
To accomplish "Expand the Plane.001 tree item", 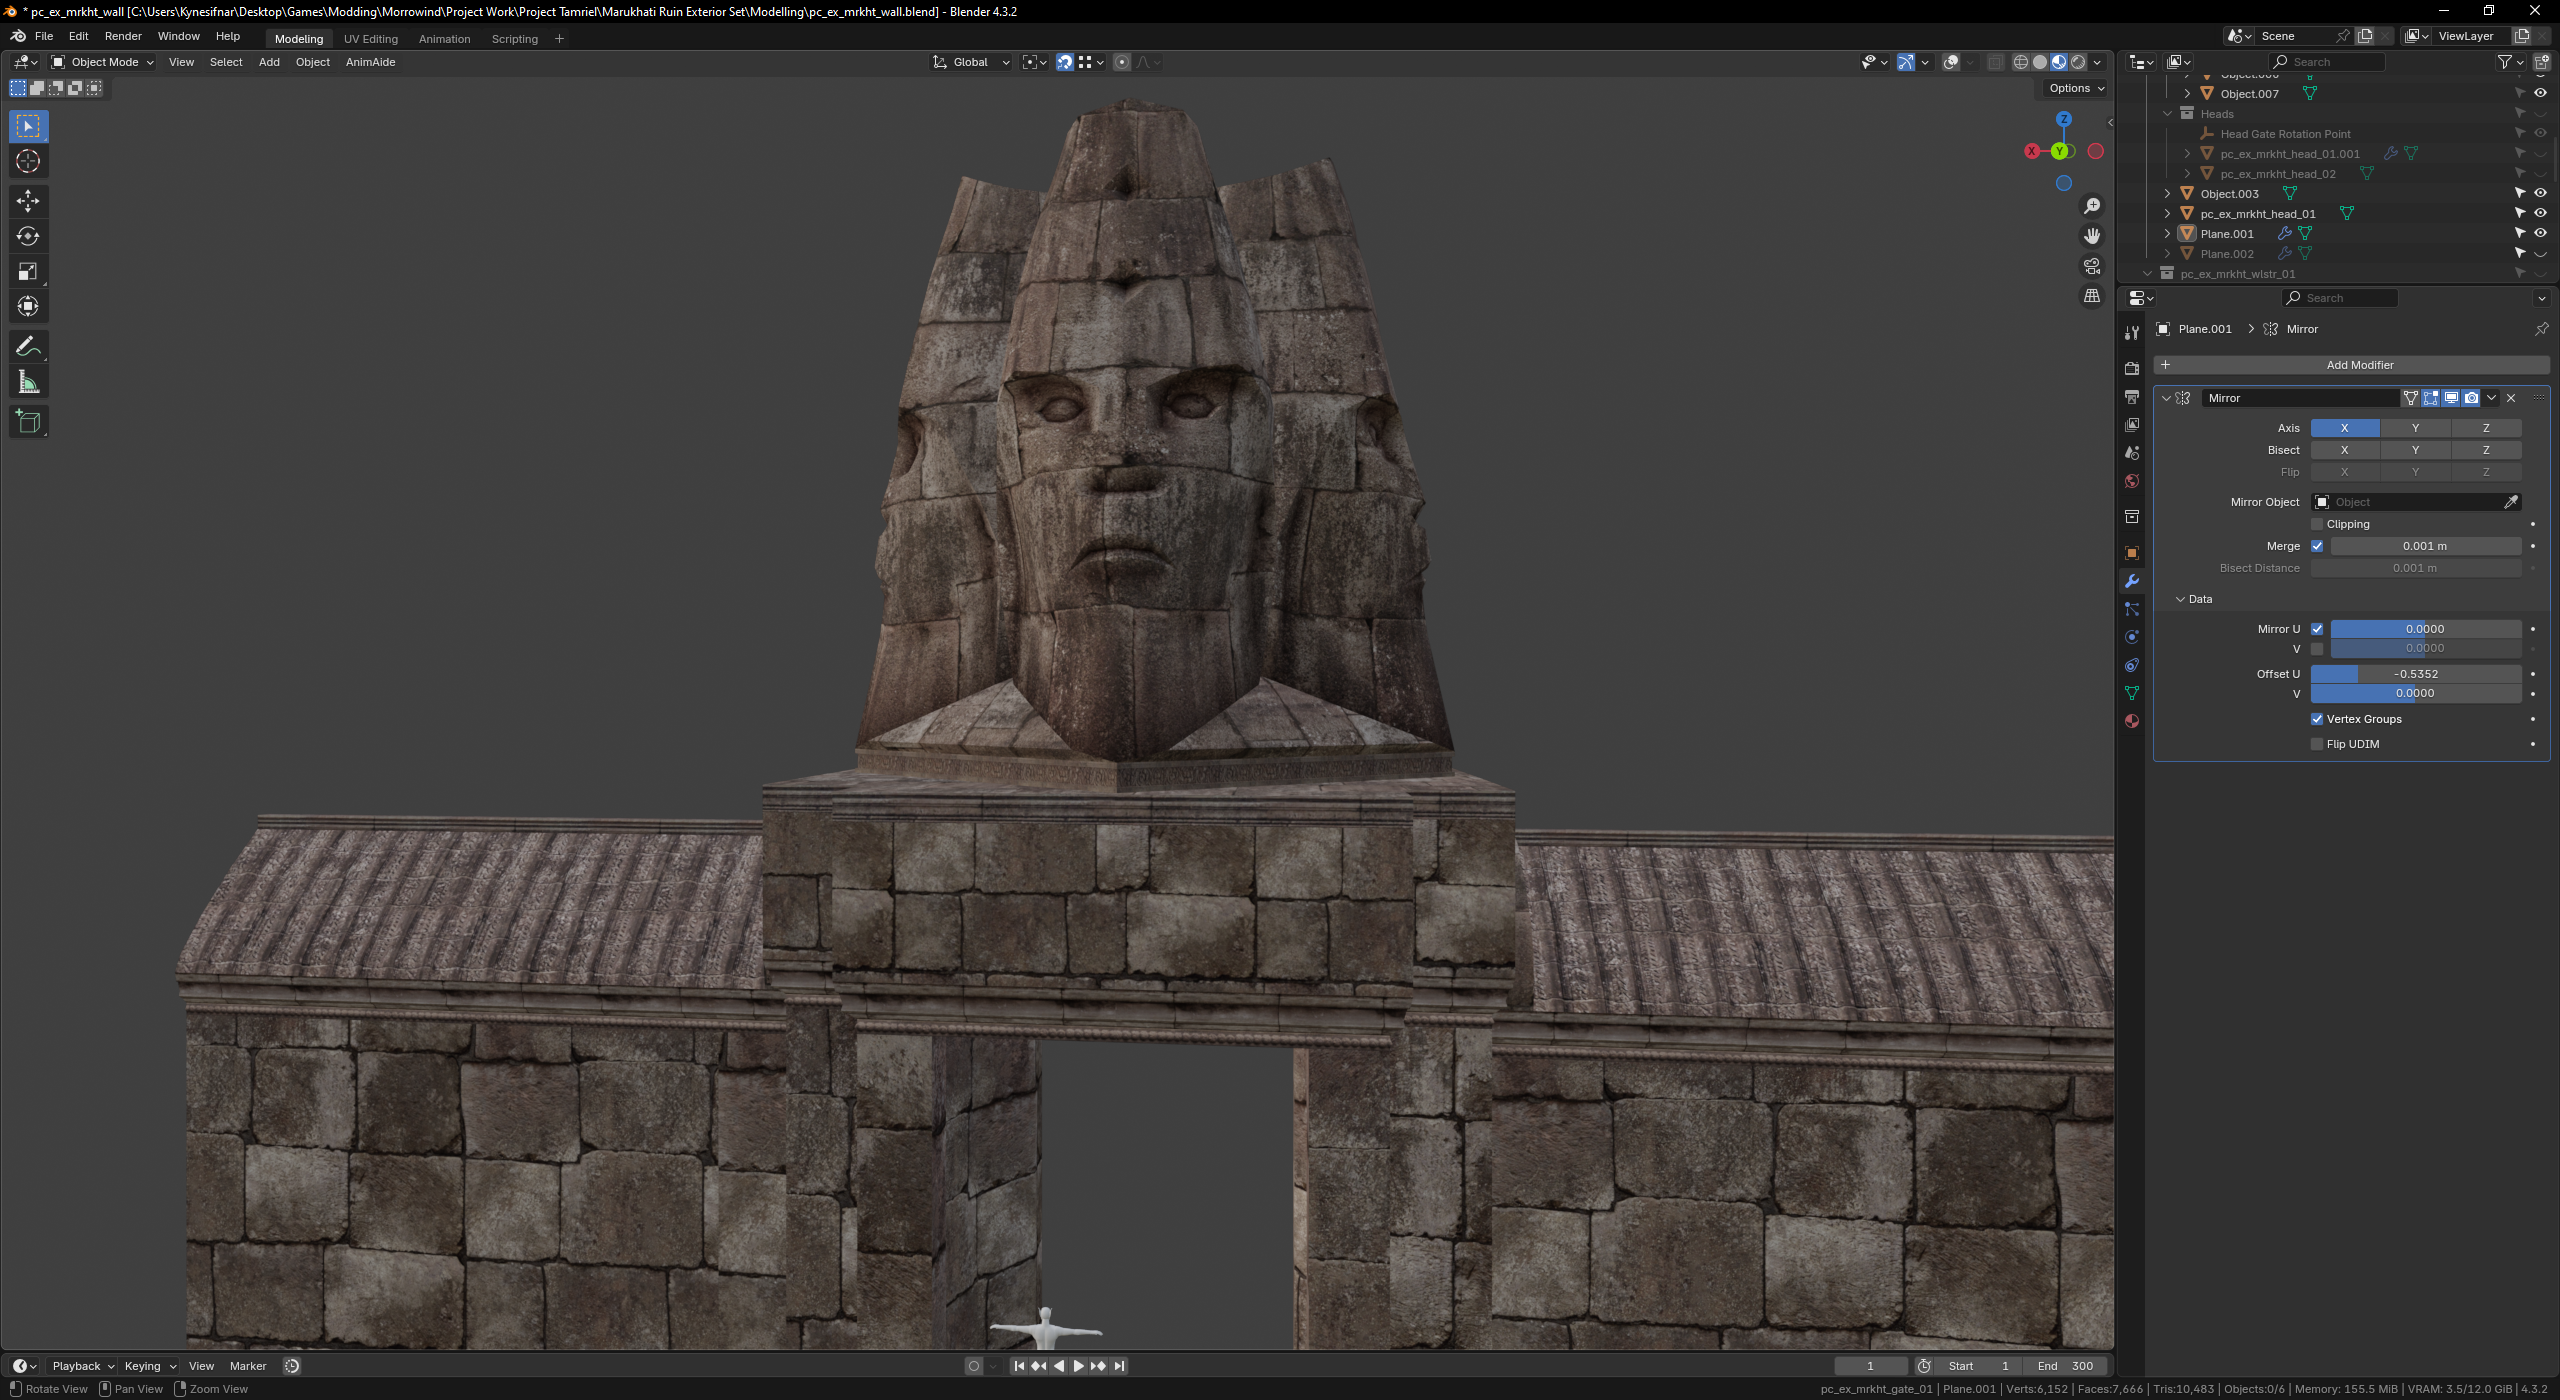I will click(2167, 233).
